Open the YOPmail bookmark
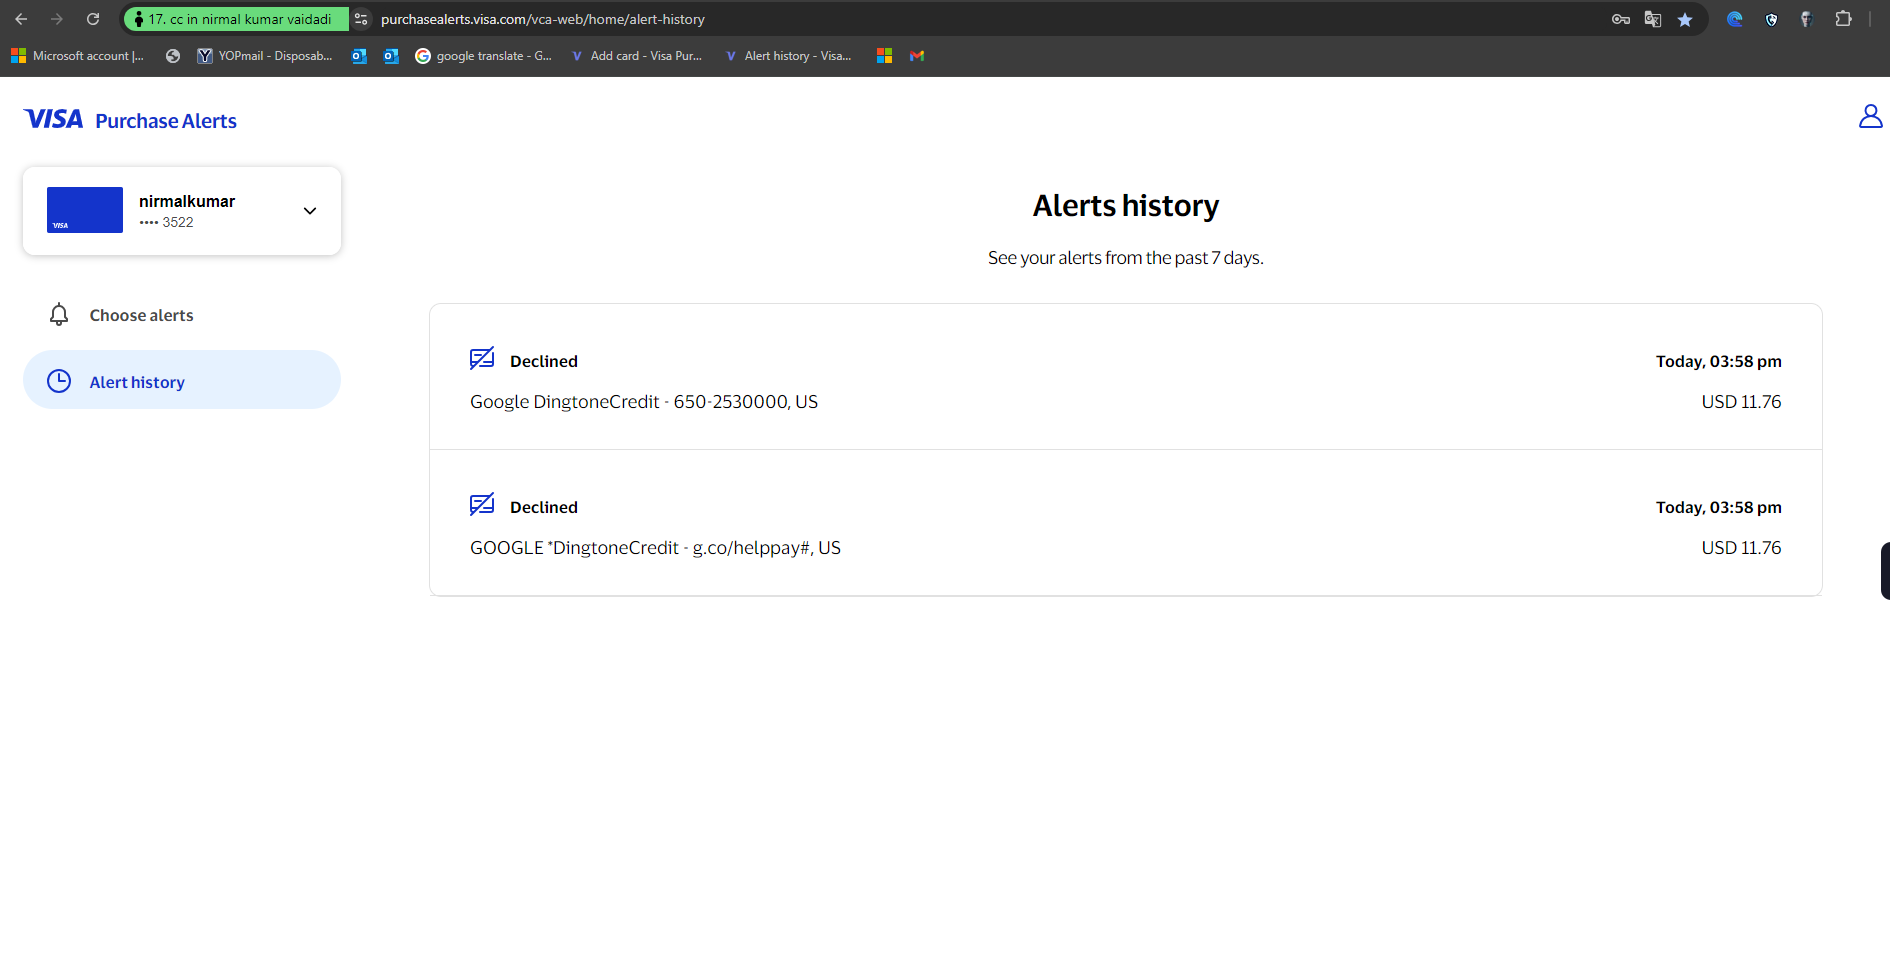 (265, 56)
